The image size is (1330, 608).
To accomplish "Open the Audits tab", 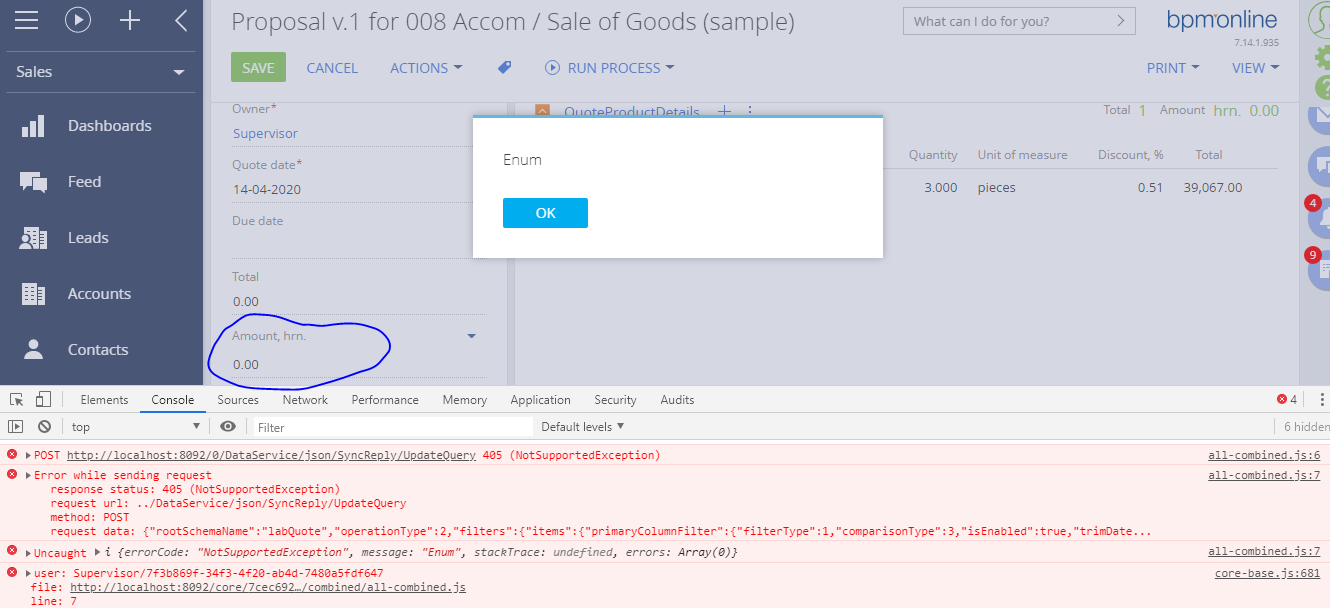I will pos(677,399).
